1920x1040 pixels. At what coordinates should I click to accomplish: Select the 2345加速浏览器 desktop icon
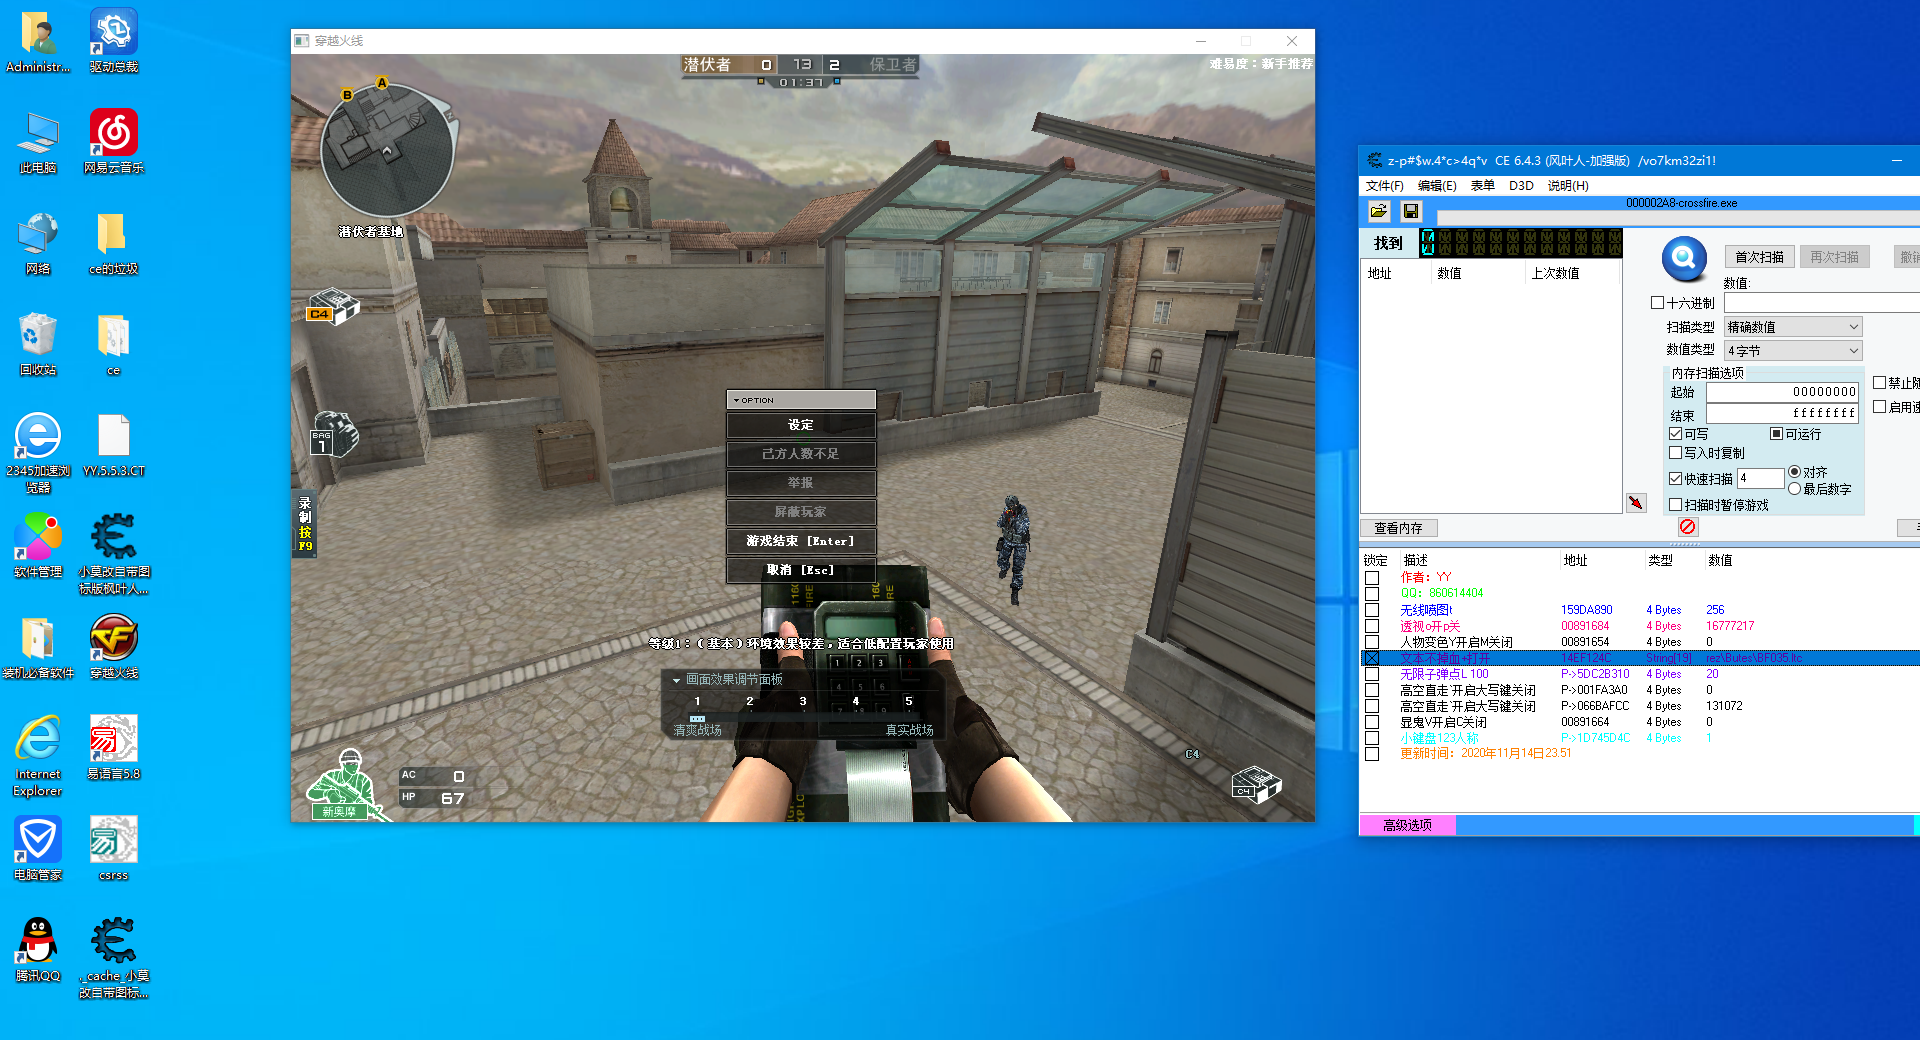click(x=38, y=453)
